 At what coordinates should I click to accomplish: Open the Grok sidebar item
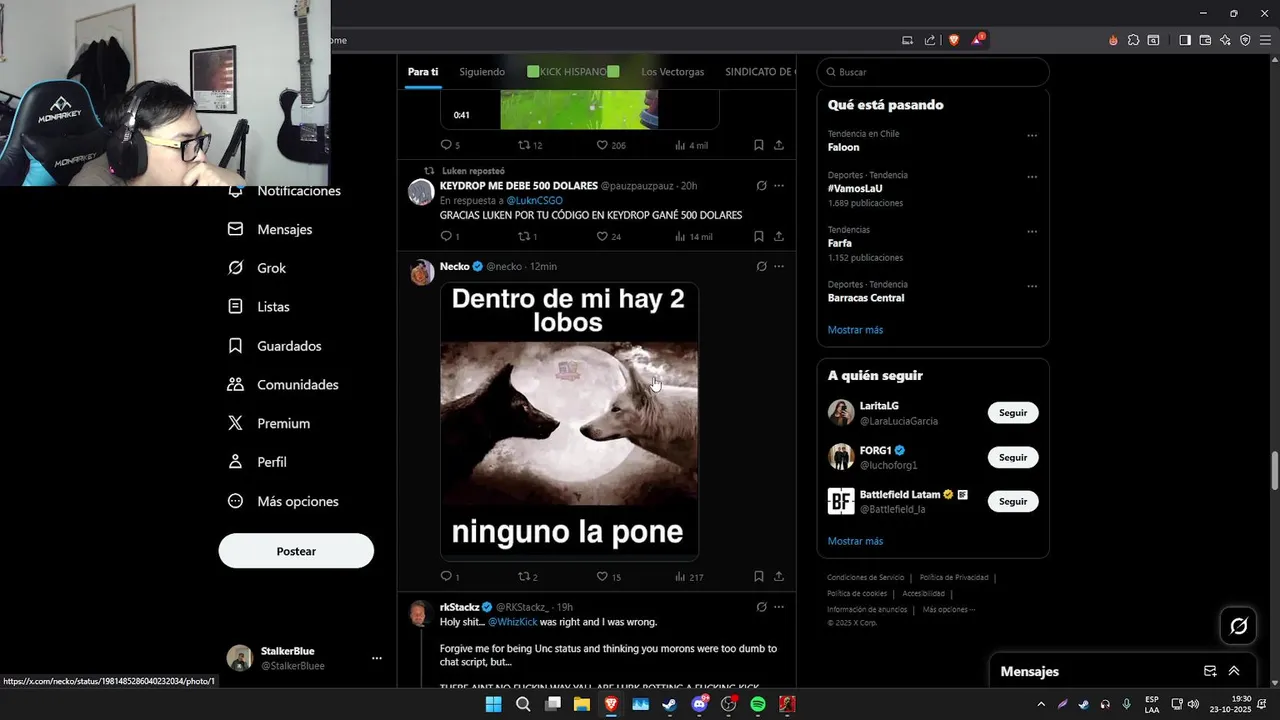click(x=257, y=268)
